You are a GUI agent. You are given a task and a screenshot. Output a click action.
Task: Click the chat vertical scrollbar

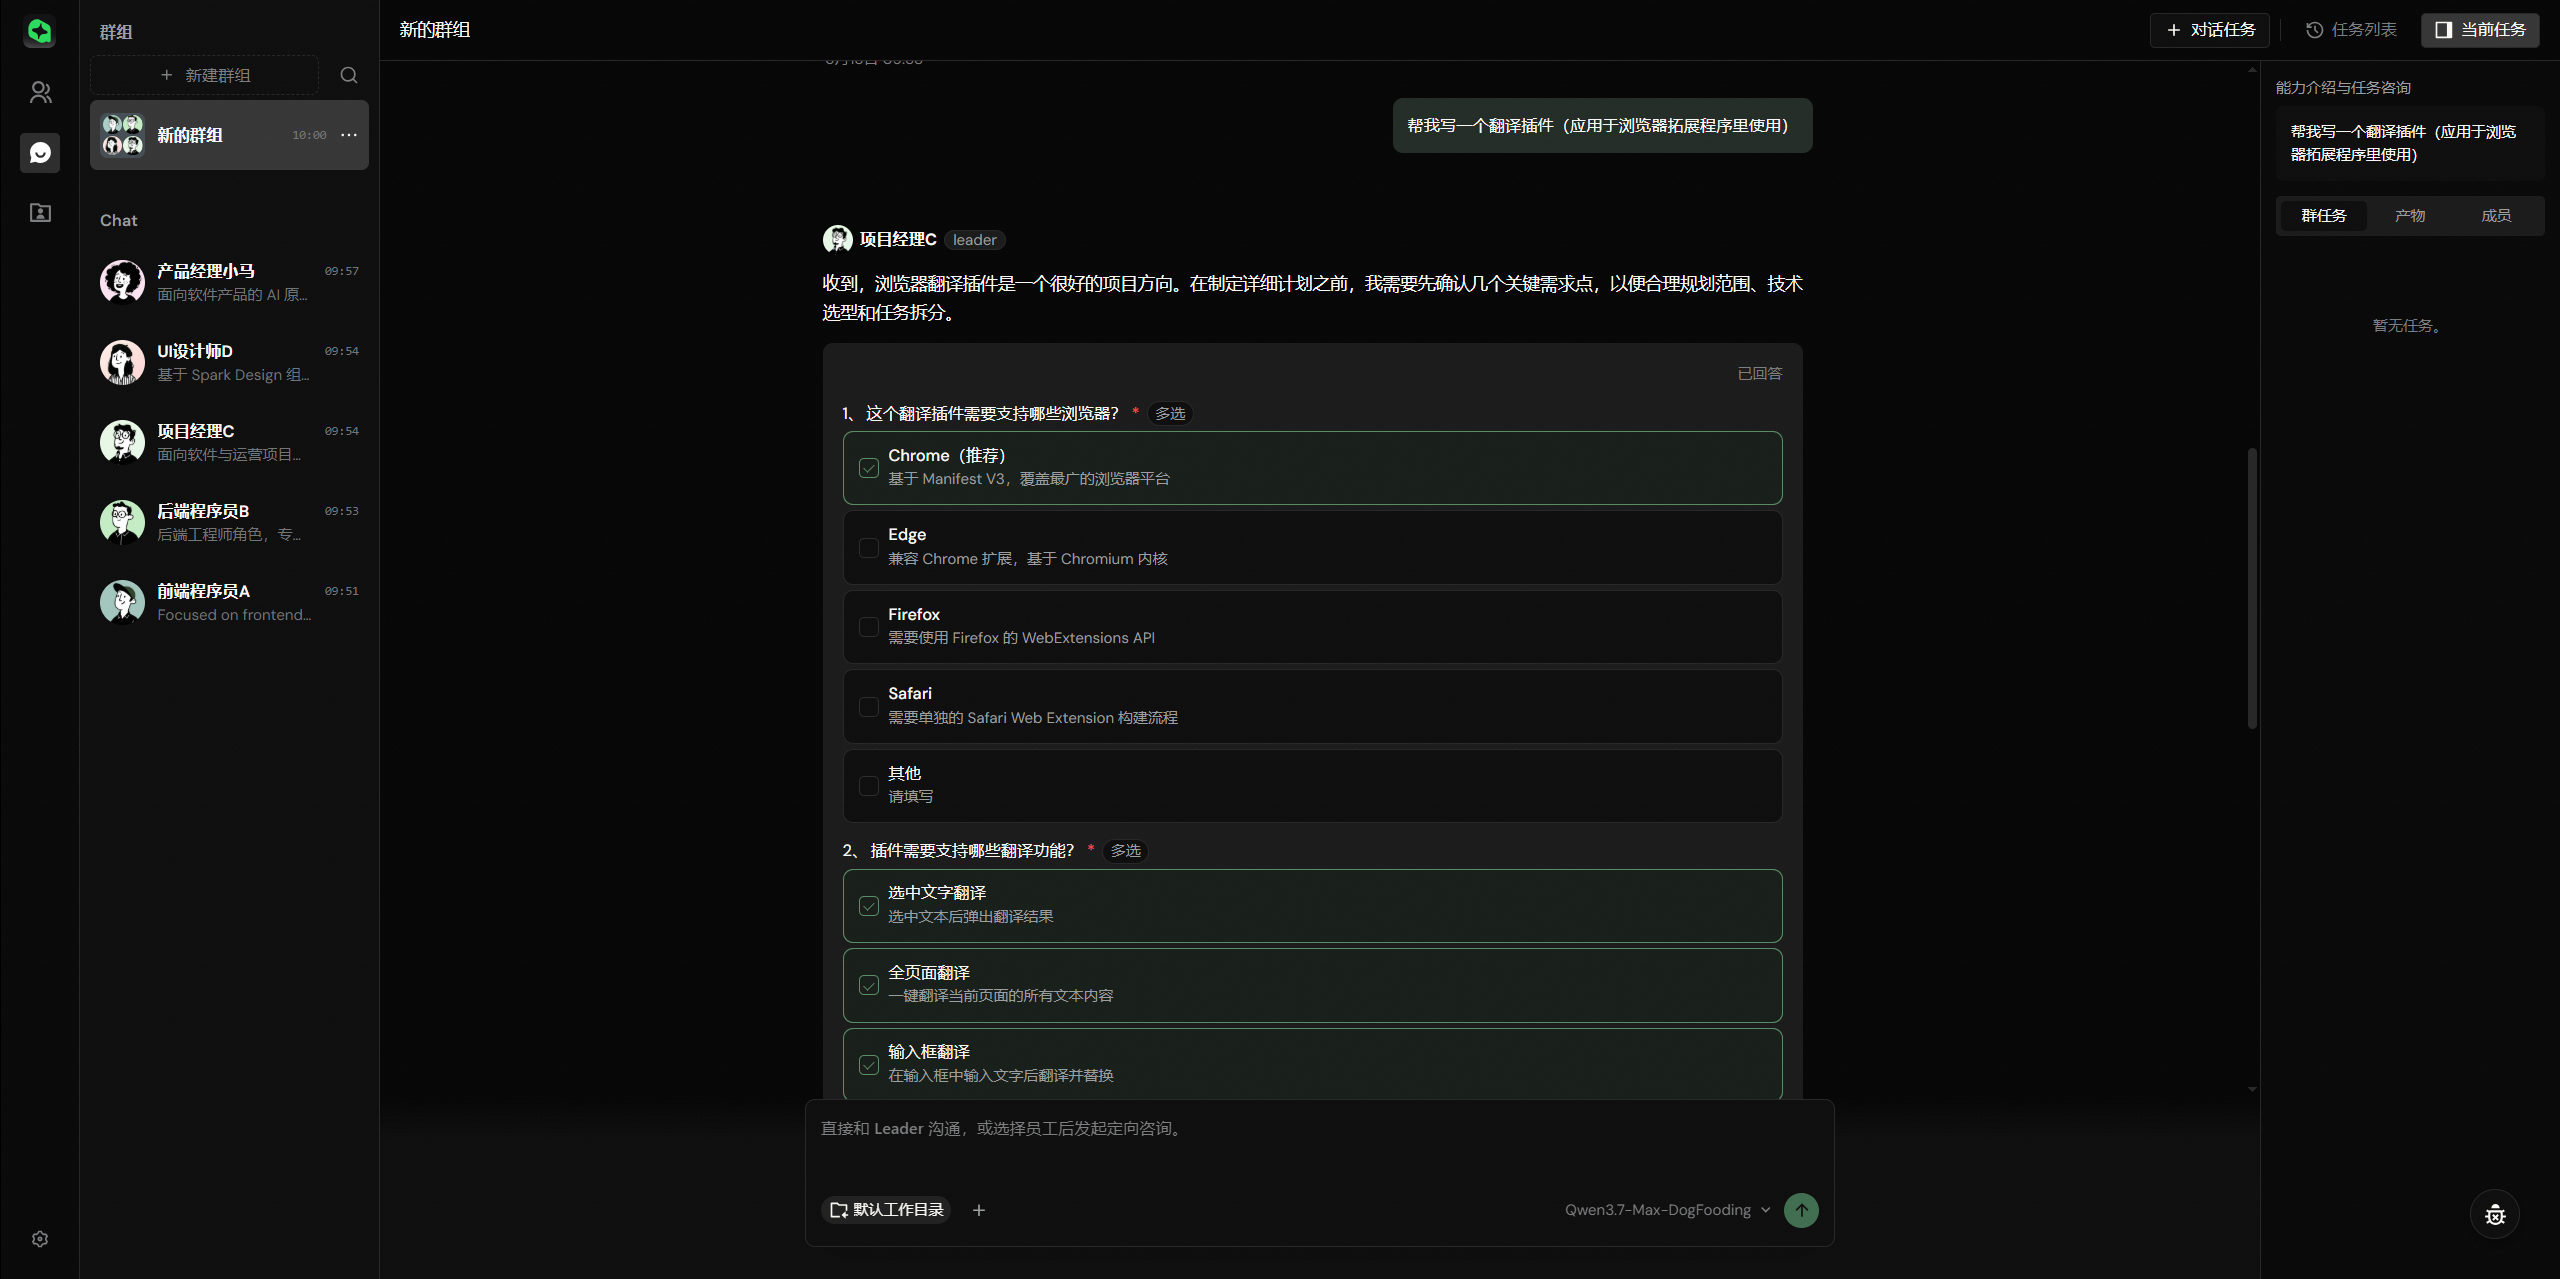pyautogui.click(x=2252, y=588)
